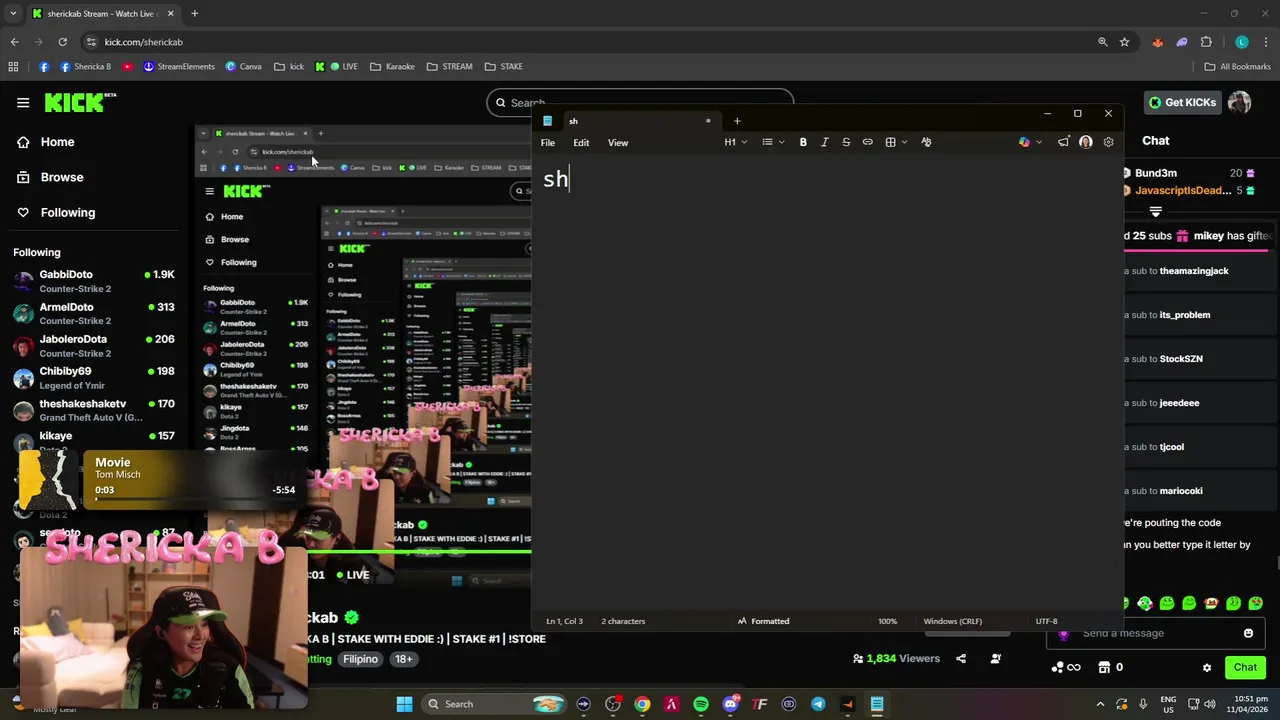The image size is (1280, 720).
Task: Click the Get KICKs button
Action: [x=1182, y=102]
